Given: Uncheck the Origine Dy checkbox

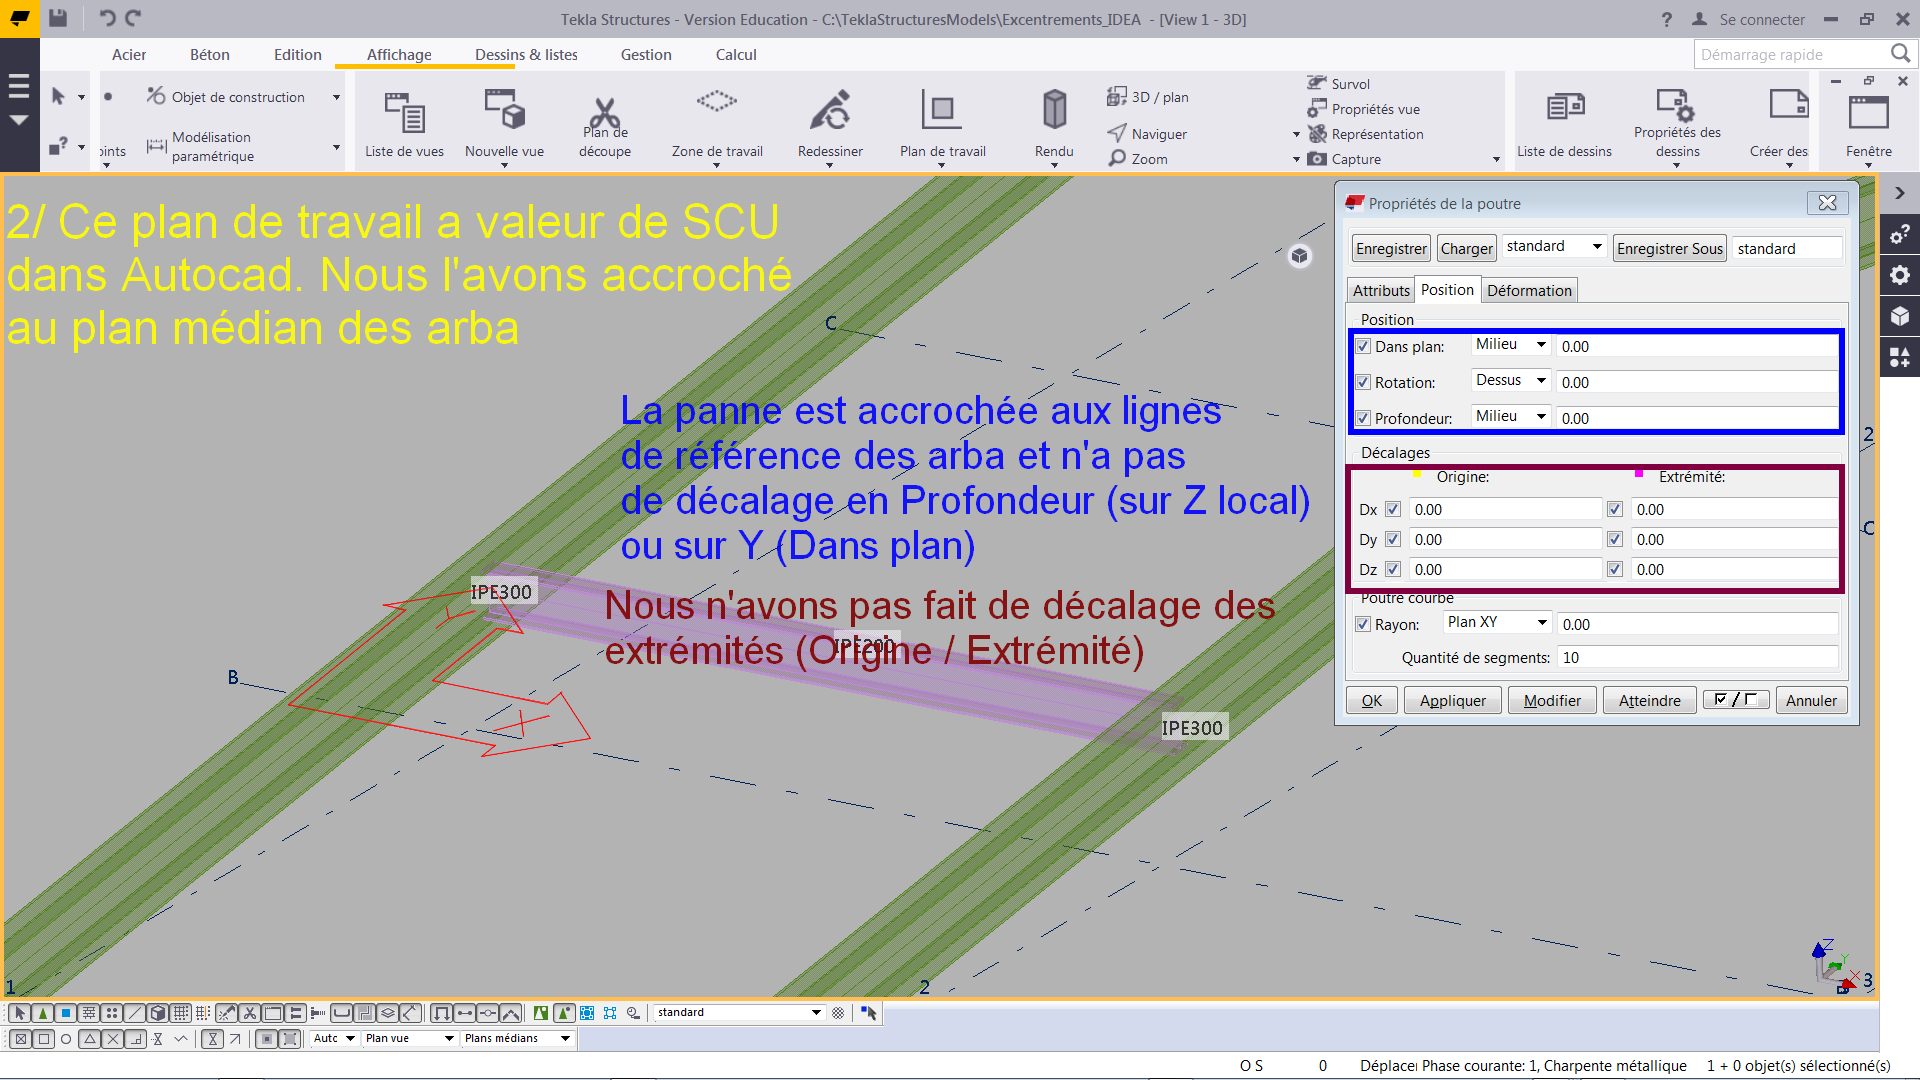Looking at the screenshot, I should pos(1393,539).
